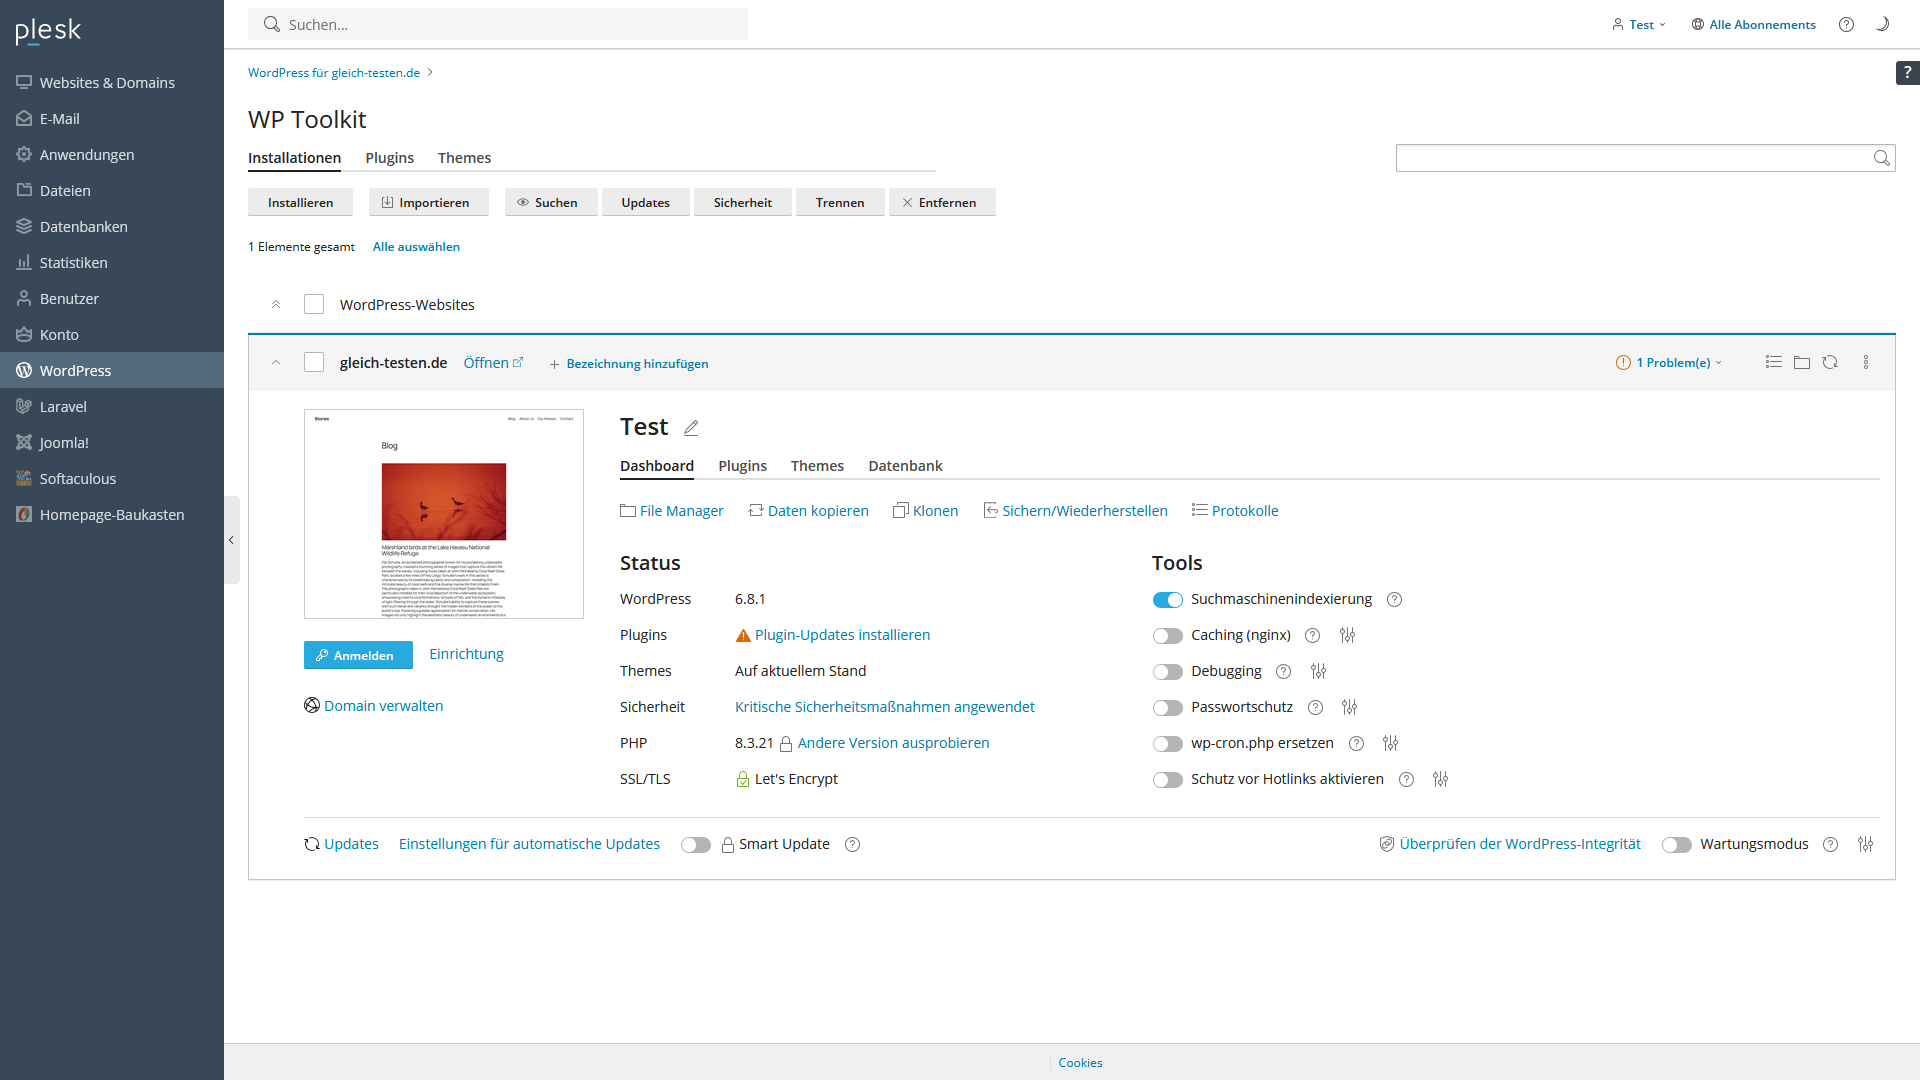Open the Datenbank tab
Viewport: 1920px width, 1080px height.
click(x=905, y=465)
